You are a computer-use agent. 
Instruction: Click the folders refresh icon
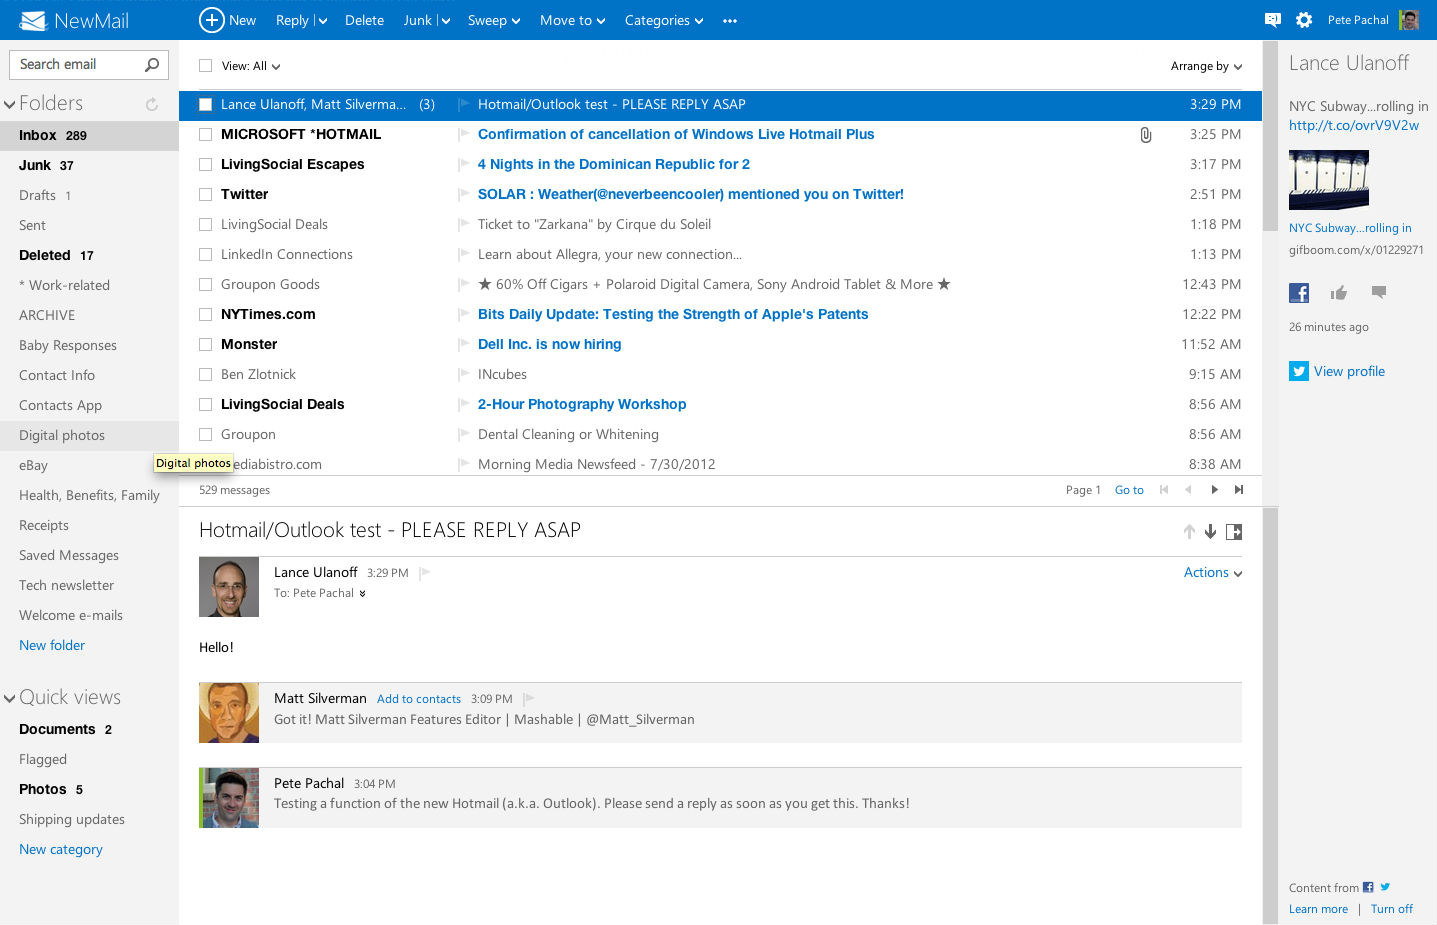(x=152, y=104)
